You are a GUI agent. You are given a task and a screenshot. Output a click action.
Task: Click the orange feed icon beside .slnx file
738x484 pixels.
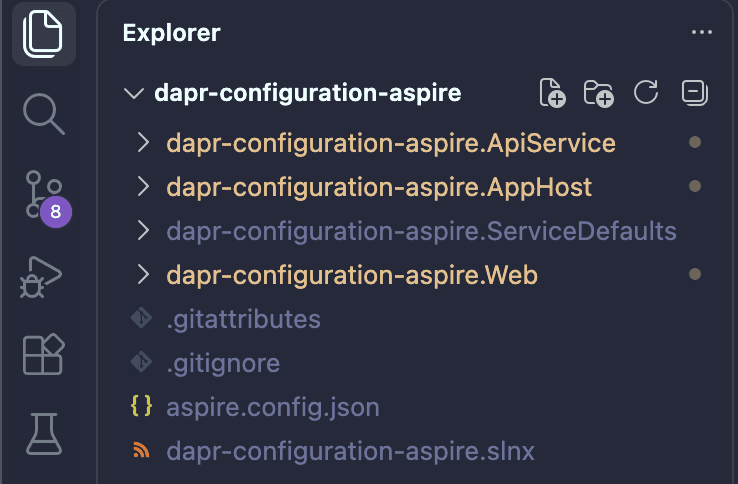(141, 450)
